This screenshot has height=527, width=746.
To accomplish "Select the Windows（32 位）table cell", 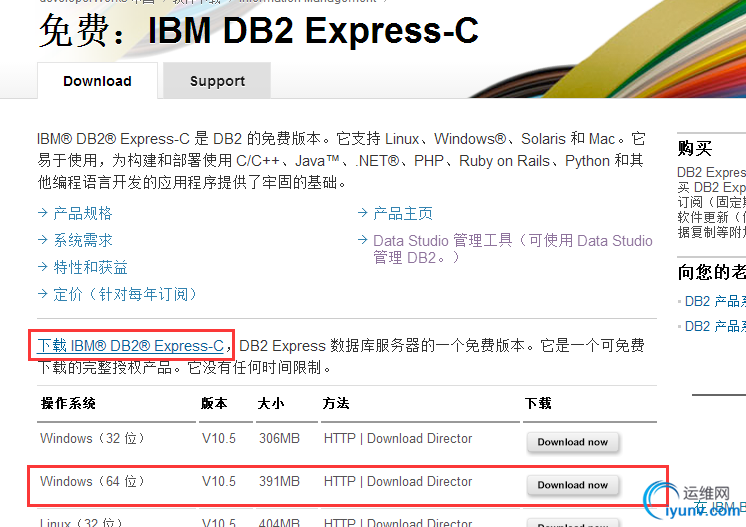I will [92, 438].
